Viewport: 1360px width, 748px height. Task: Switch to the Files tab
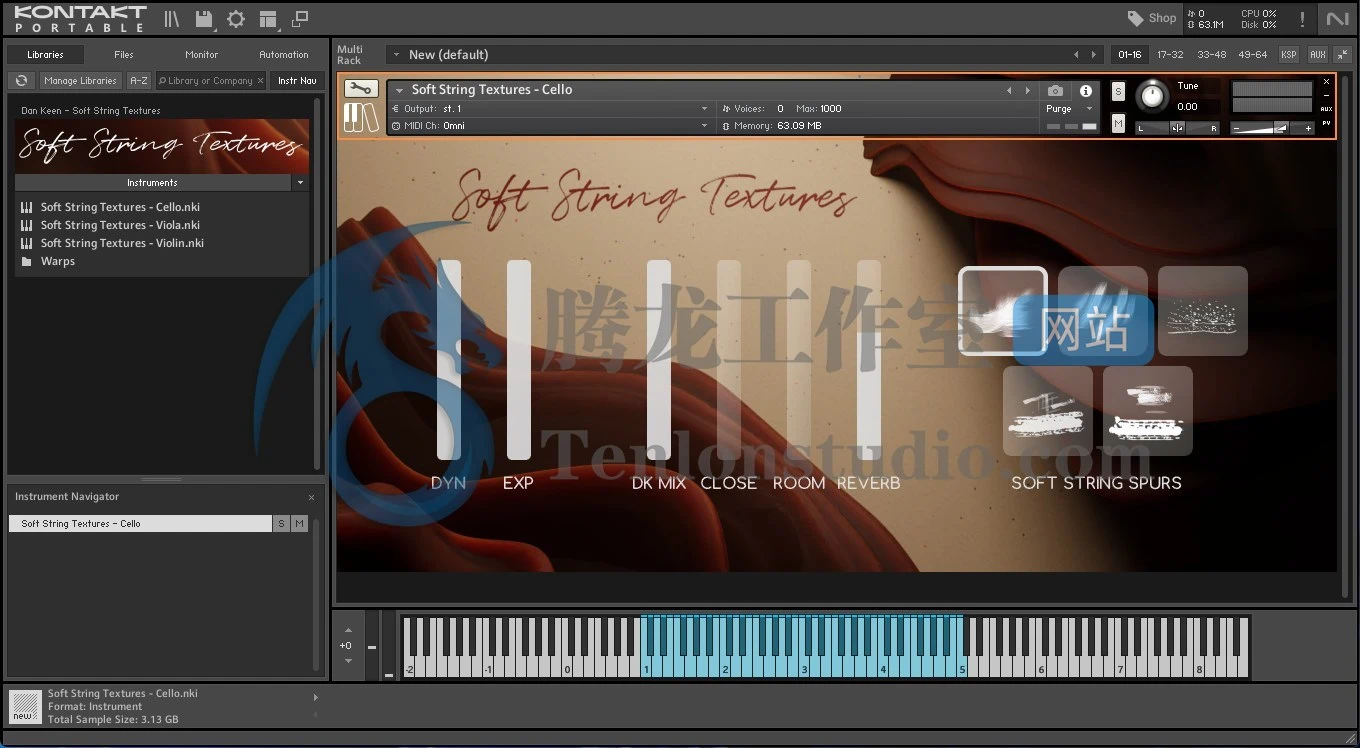click(124, 55)
